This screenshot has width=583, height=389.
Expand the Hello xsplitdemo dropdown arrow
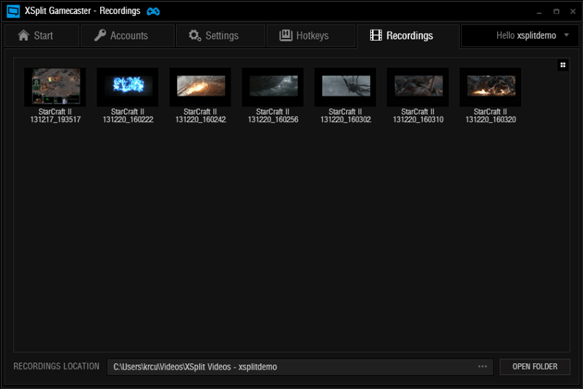point(566,35)
